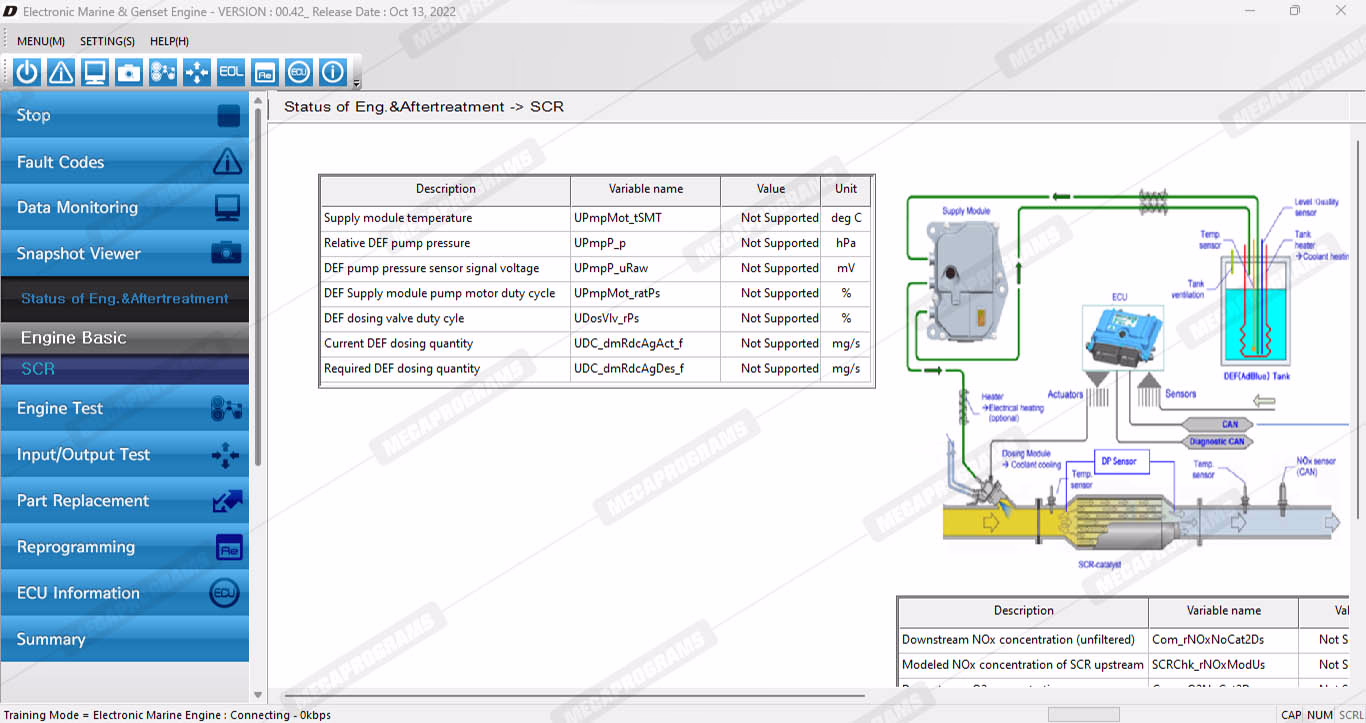Click the info icon in the toolbar
This screenshot has height=723, width=1366.
333,72
